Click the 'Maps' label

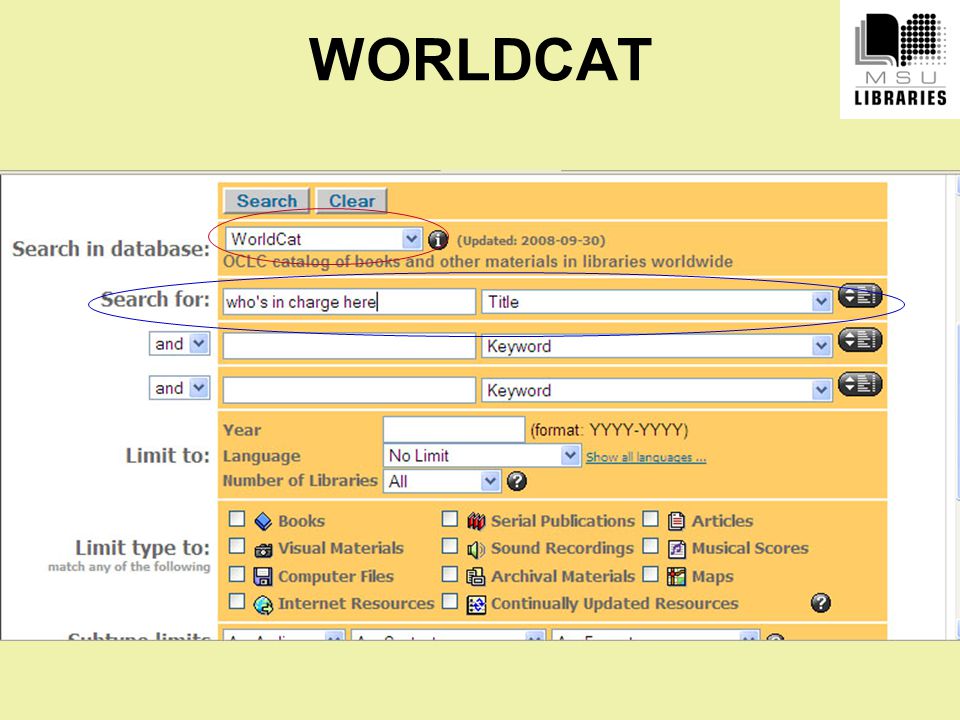pyautogui.click(x=713, y=576)
